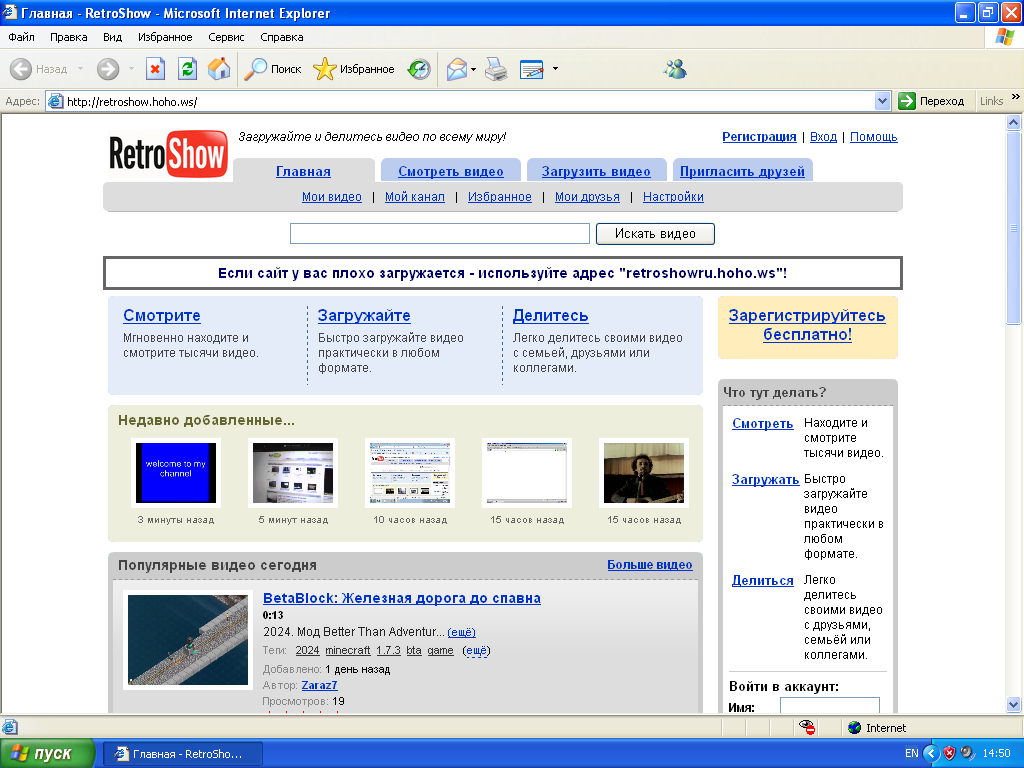Viewport: 1024px width, 768px height.
Task: Show hidden system tray icons
Action: pyautogui.click(x=931, y=753)
